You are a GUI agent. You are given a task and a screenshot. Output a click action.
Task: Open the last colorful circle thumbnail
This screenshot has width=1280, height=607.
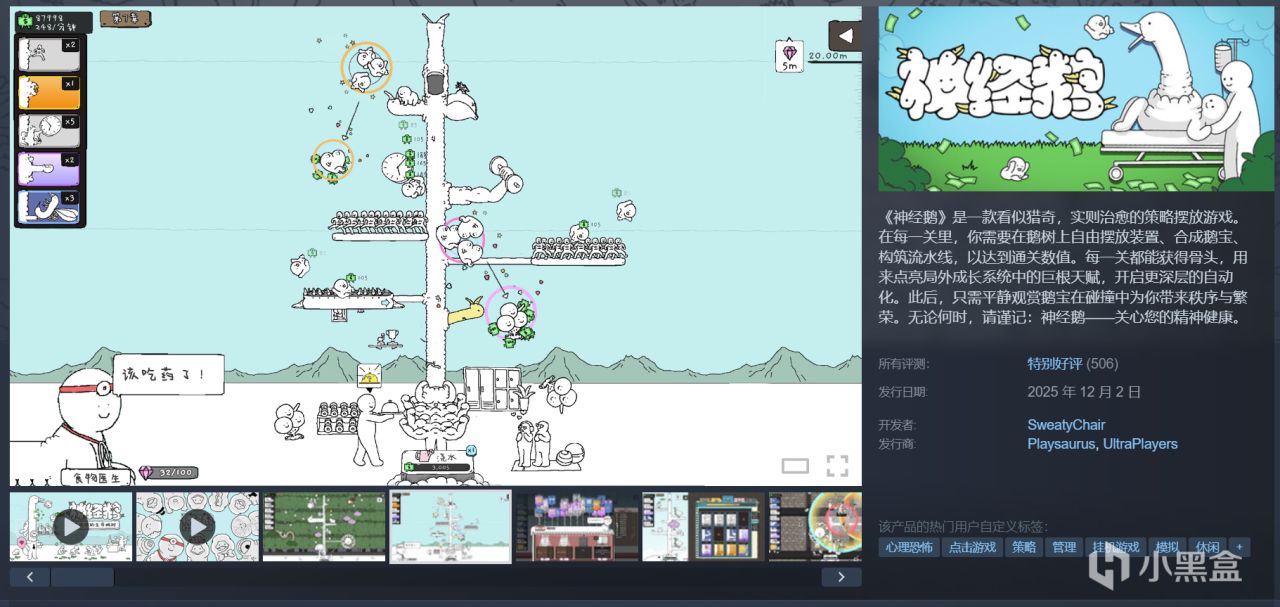[x=815, y=526]
